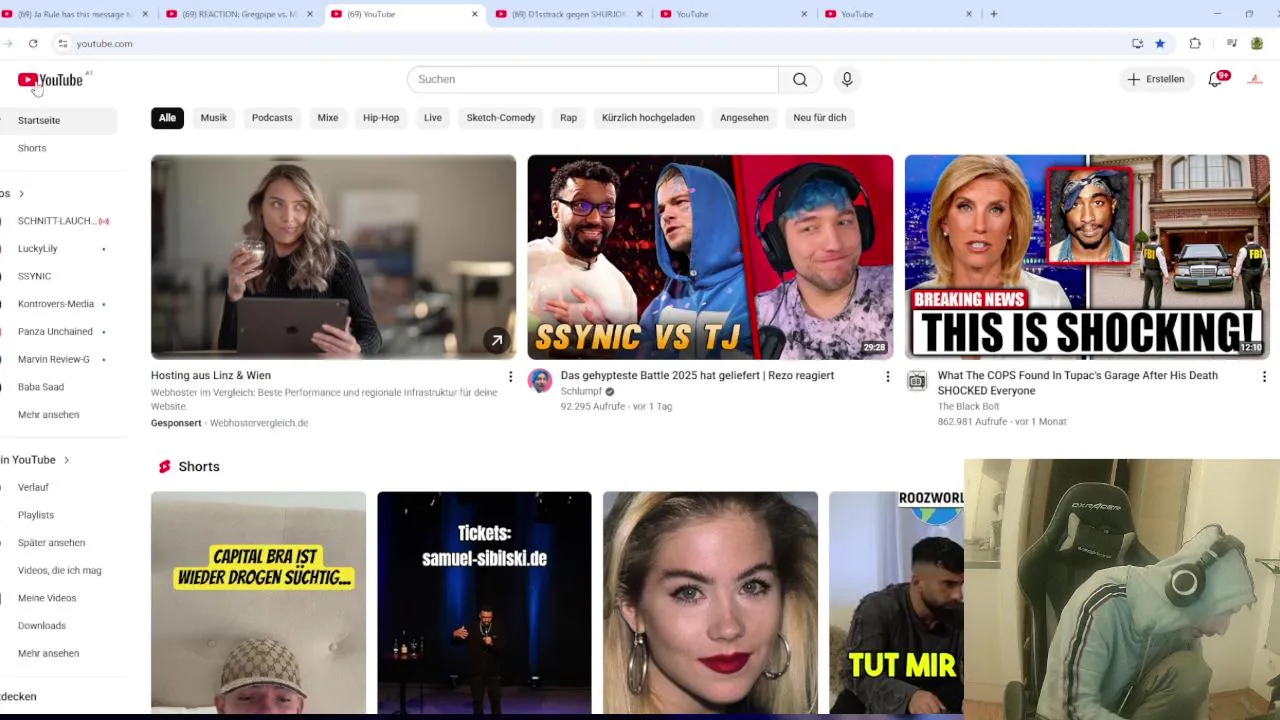Open Kontrovers-Media subscription

point(56,304)
